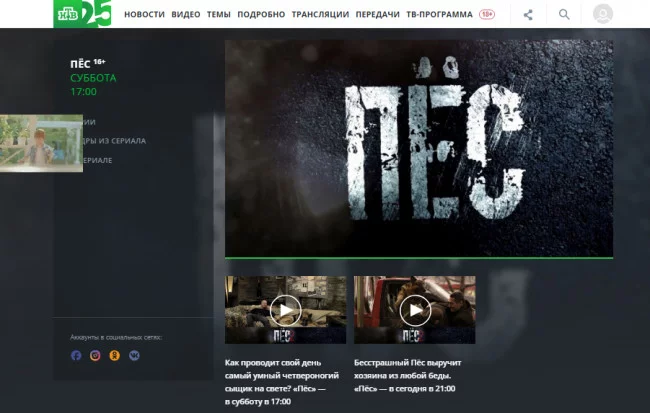This screenshot has height=413, width=650.
Task: Play the Бесстрашный Пёс video
Action: 415,310
